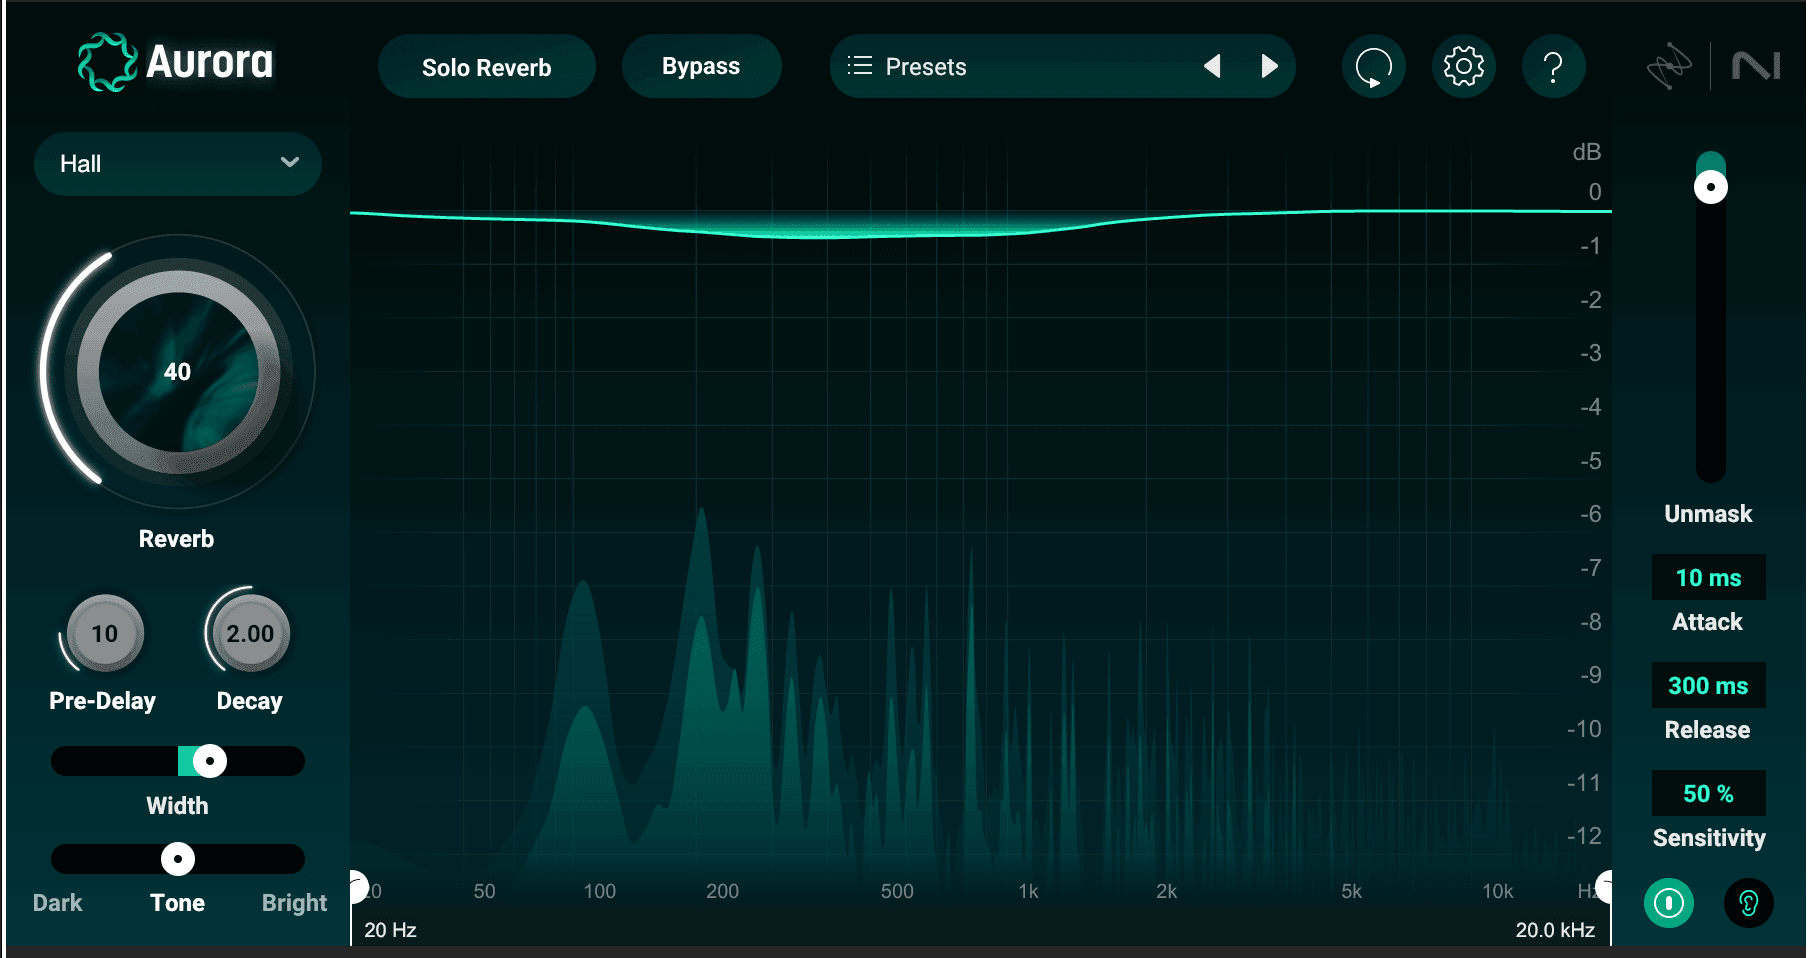This screenshot has width=1808, height=958.
Task: Click the reset/loop circular arrow icon
Action: click(1373, 67)
